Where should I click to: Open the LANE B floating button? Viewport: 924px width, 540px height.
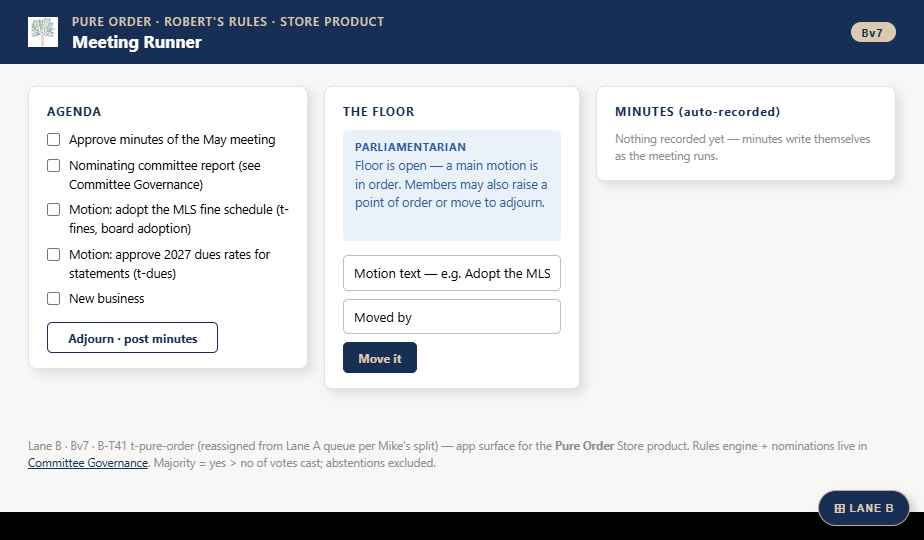(x=864, y=508)
